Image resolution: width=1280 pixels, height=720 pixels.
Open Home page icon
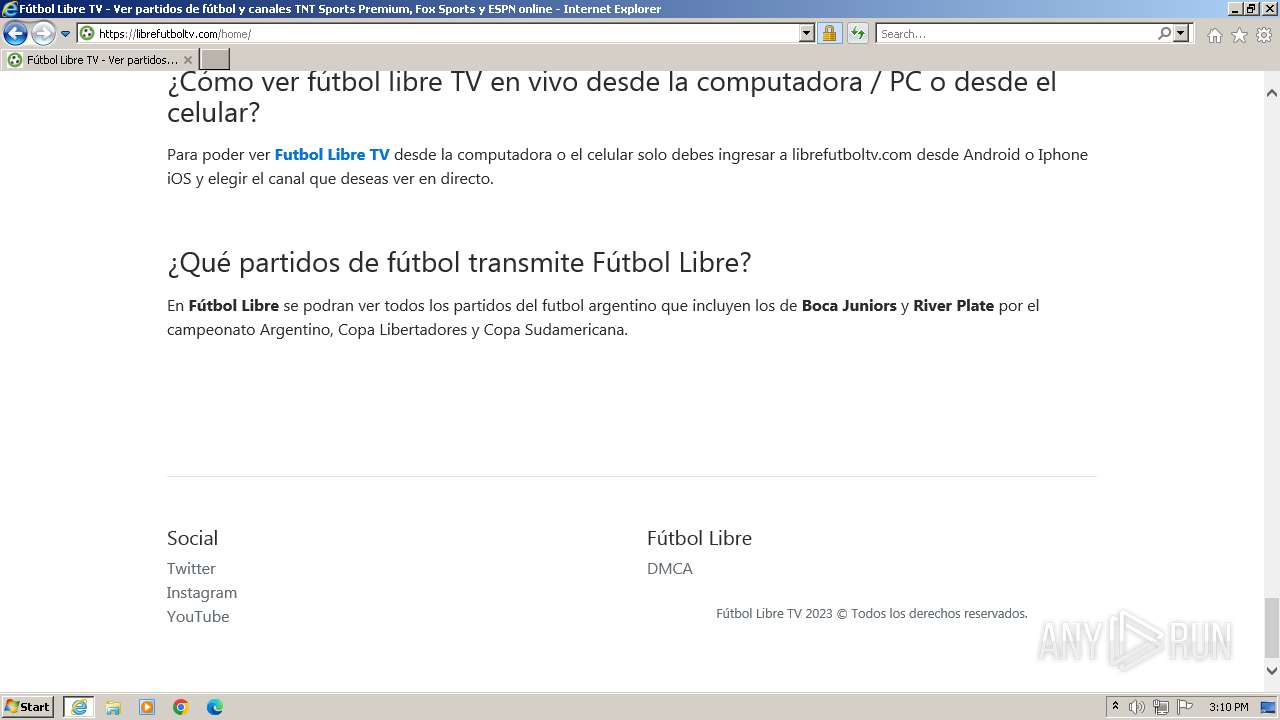point(1214,35)
